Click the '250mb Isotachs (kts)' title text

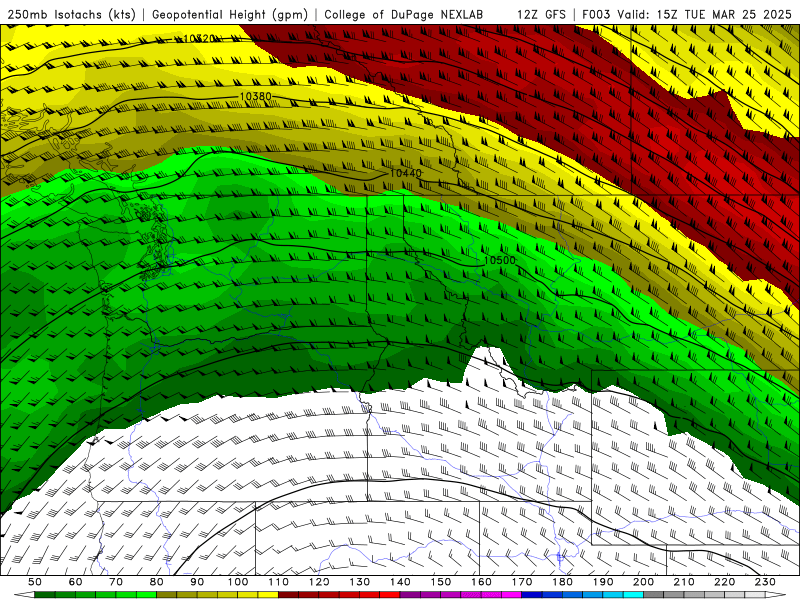click(72, 14)
